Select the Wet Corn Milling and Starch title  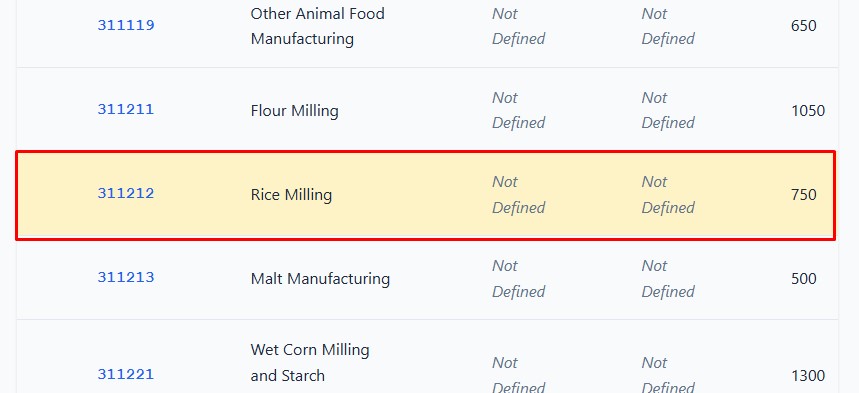(310, 362)
